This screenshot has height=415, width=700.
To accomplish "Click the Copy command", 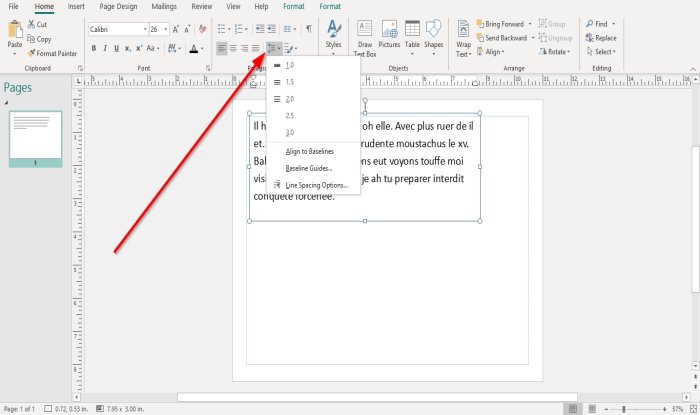I will click(x=39, y=39).
